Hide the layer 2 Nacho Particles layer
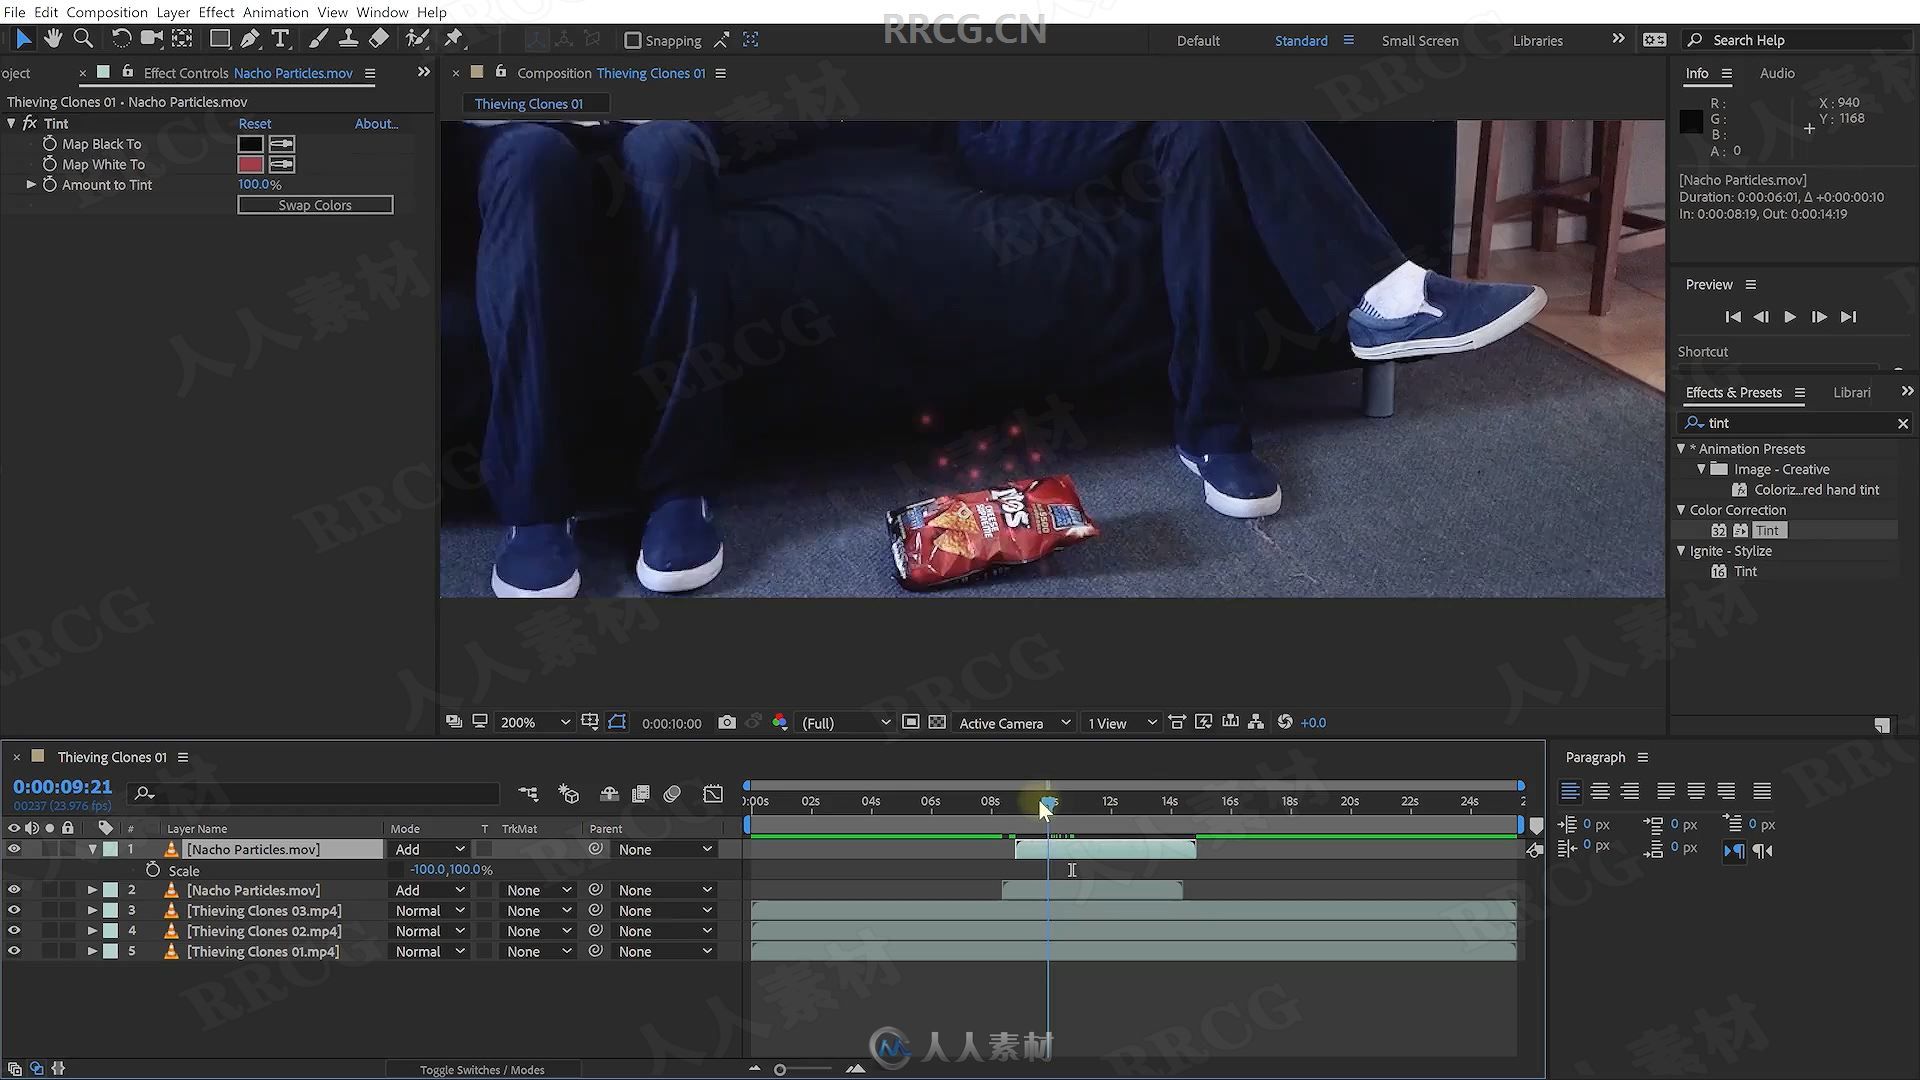Viewport: 1920px width, 1080px height. 14,889
